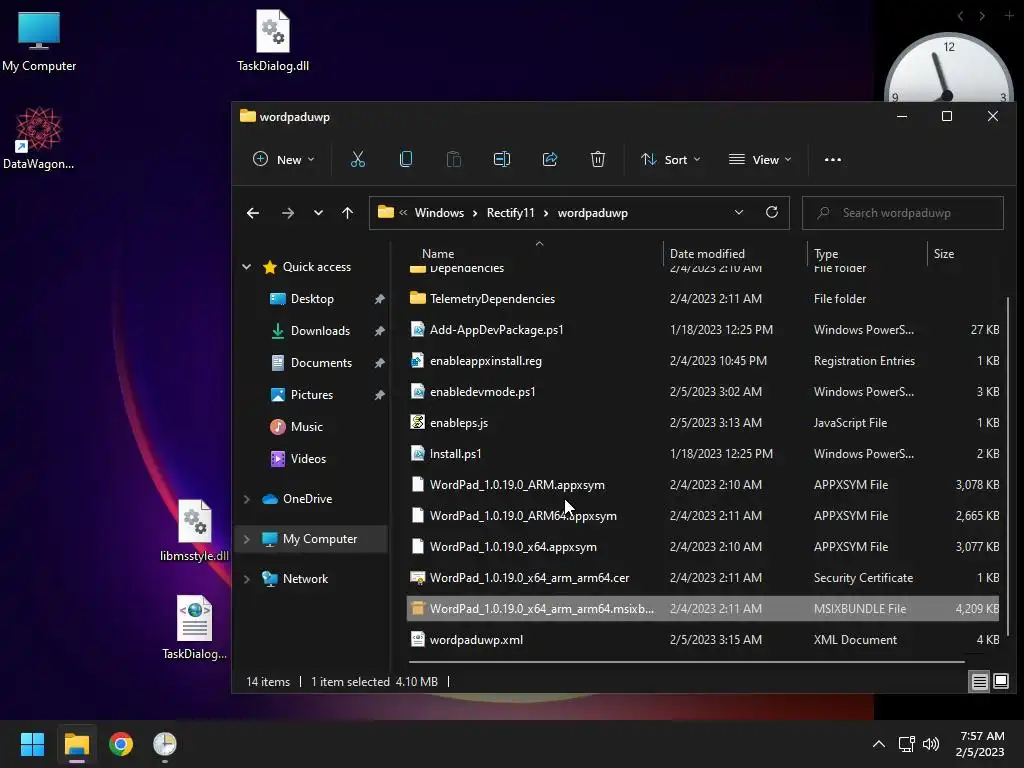Expand the My Computer tree node
The width and height of the screenshot is (1024, 768).
click(x=246, y=539)
